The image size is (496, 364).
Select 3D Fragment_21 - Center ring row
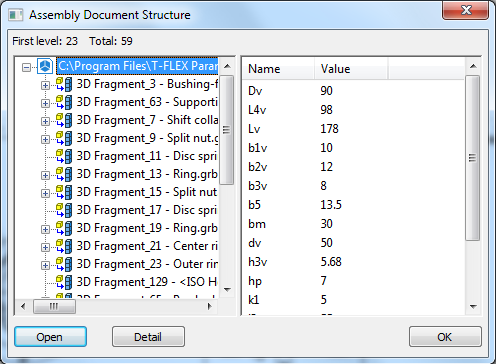[147, 246]
